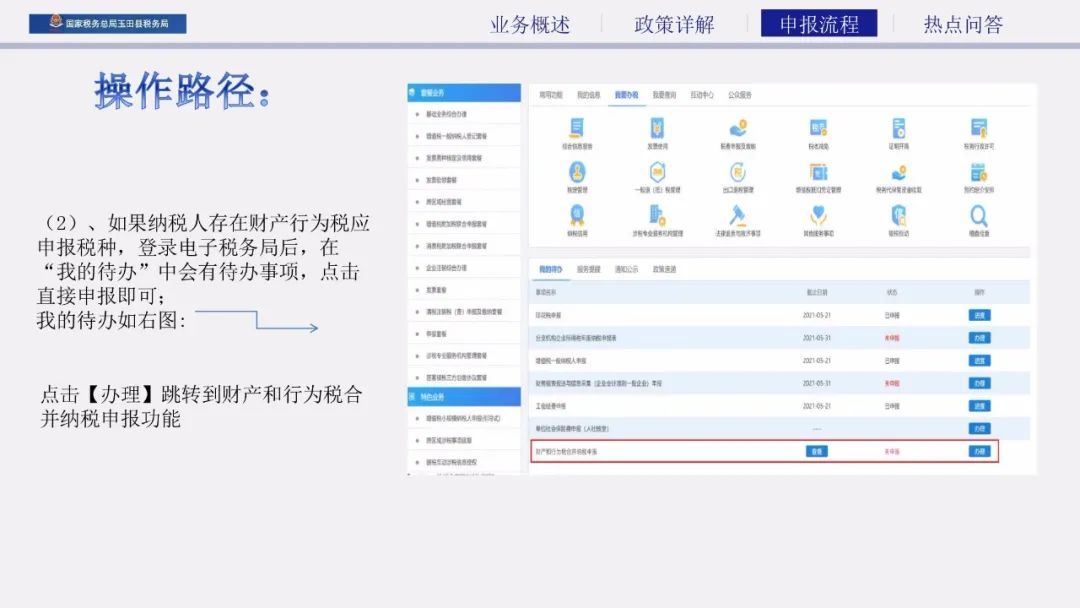
Task: Open the 增值税抵扣凭证管理 icon
Action: tap(818, 172)
